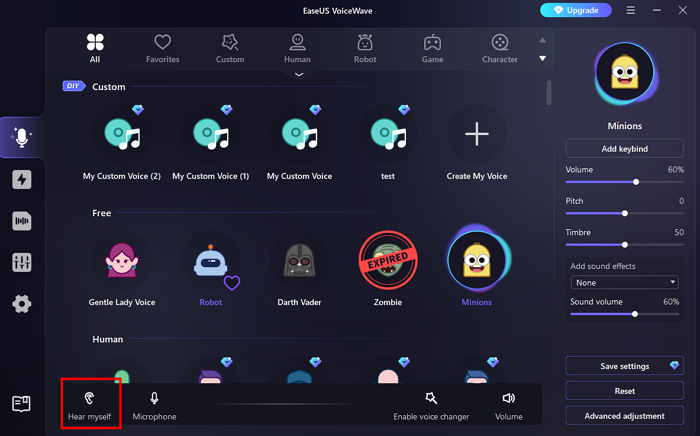Open the hamburger menu in title bar
The image size is (700, 436).
pos(630,10)
